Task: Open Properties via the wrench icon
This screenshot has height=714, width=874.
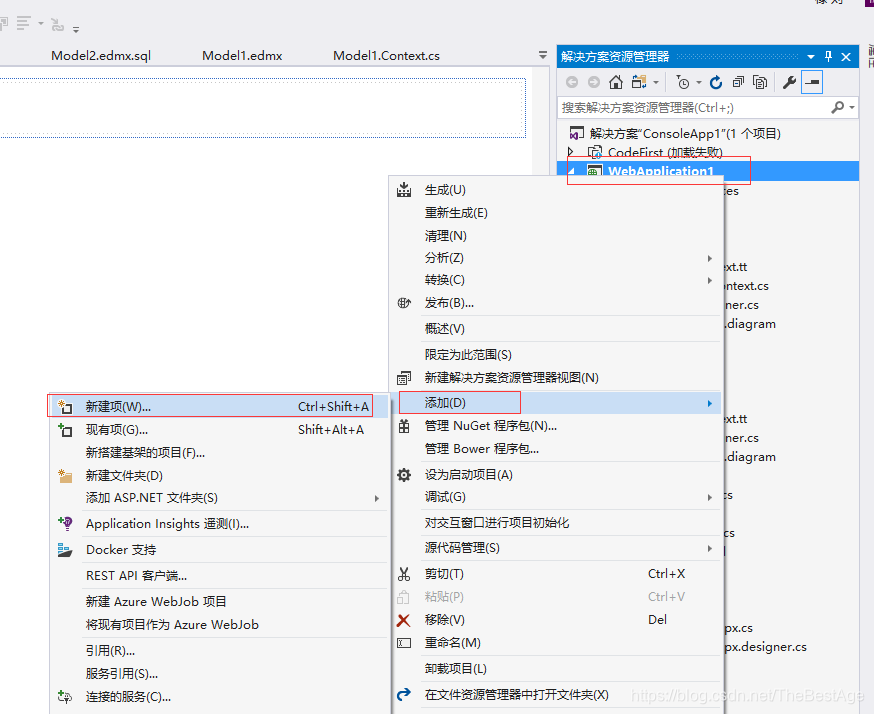Action: pyautogui.click(x=789, y=82)
